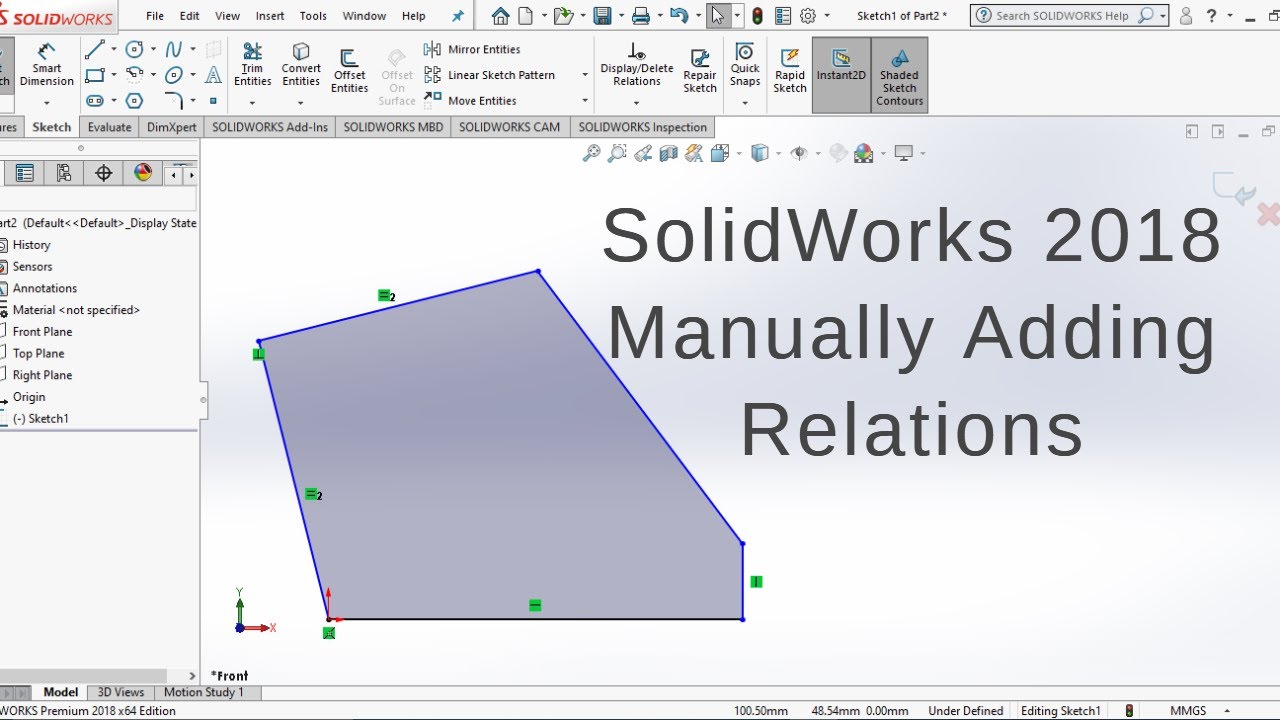
Task: Expand the Smart Dimension dropdown
Action: 47,101
